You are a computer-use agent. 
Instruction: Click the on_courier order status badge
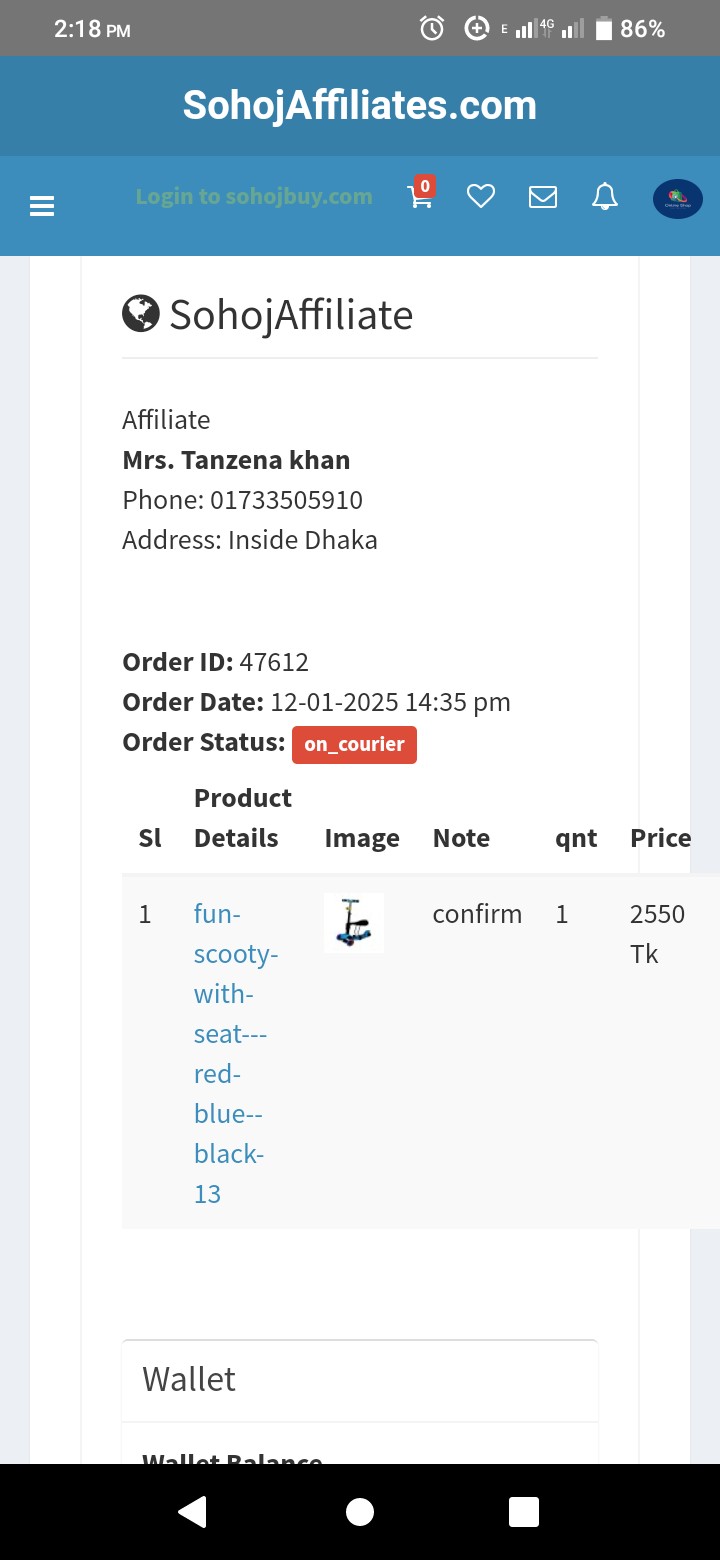(354, 744)
